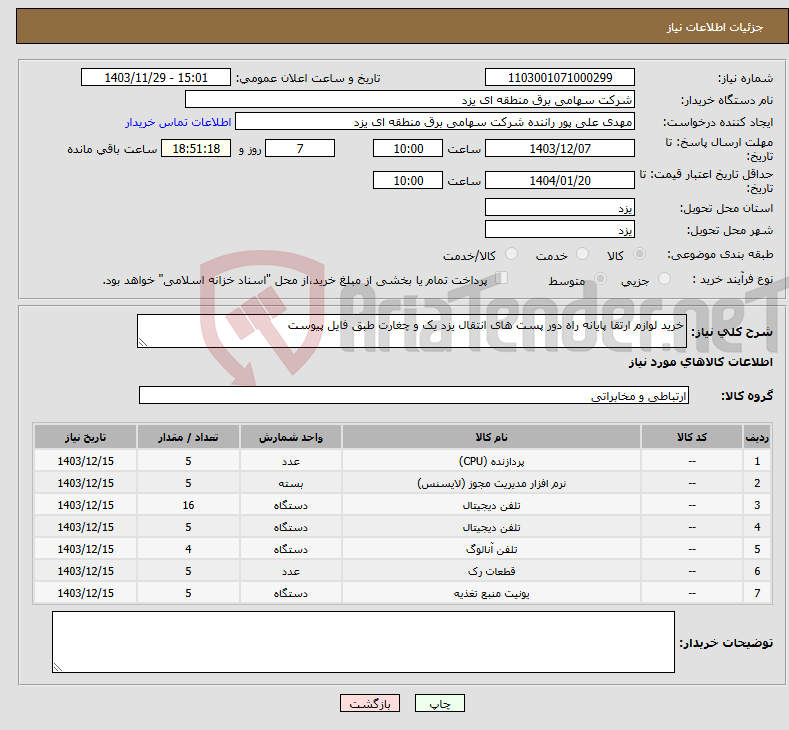Click the دستگاه unit cell for یونیت منبع تغذیه
789x730 pixels.
[x=291, y=593]
